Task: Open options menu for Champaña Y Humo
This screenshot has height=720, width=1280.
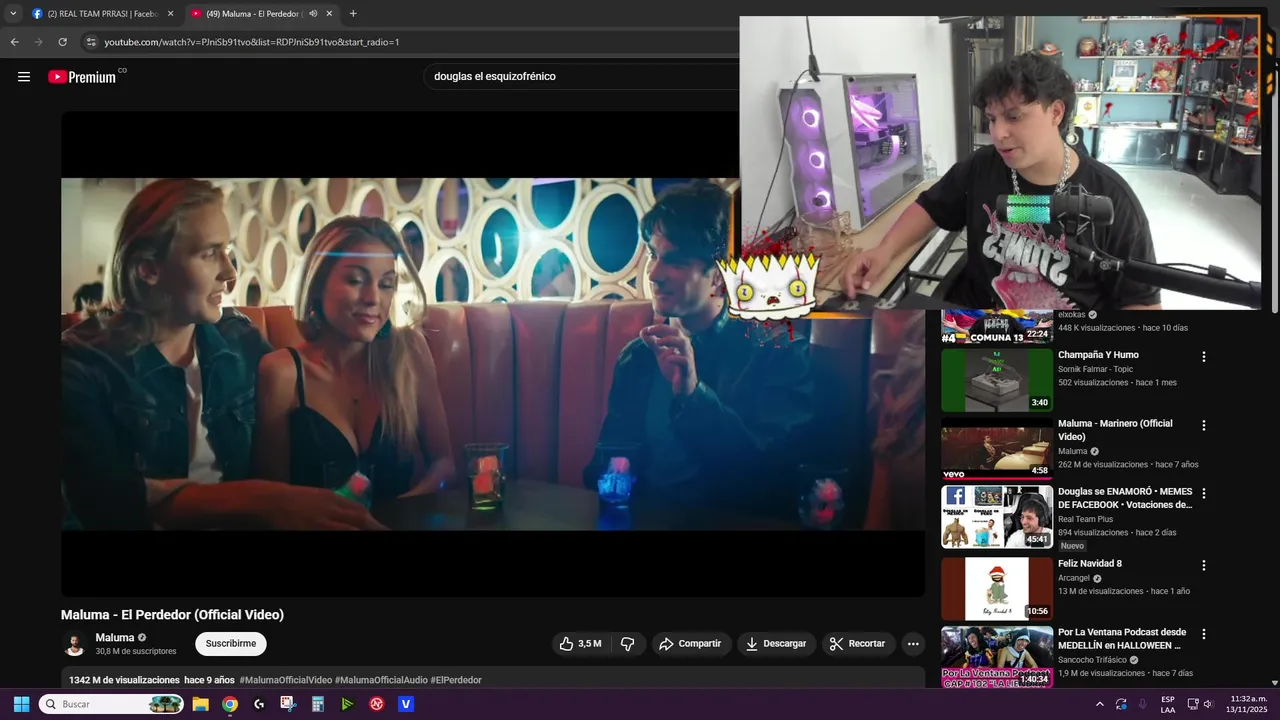Action: pyautogui.click(x=1204, y=357)
